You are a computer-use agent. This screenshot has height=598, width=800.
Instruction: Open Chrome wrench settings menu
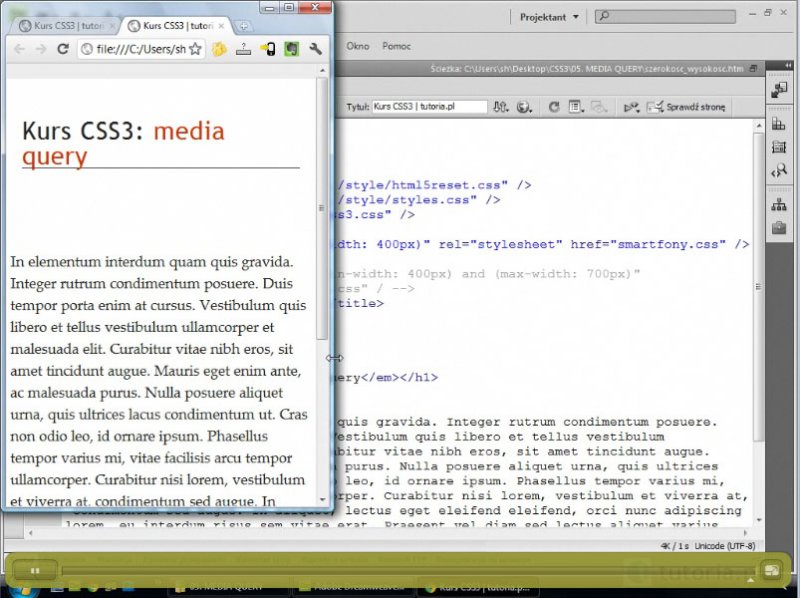[316, 49]
